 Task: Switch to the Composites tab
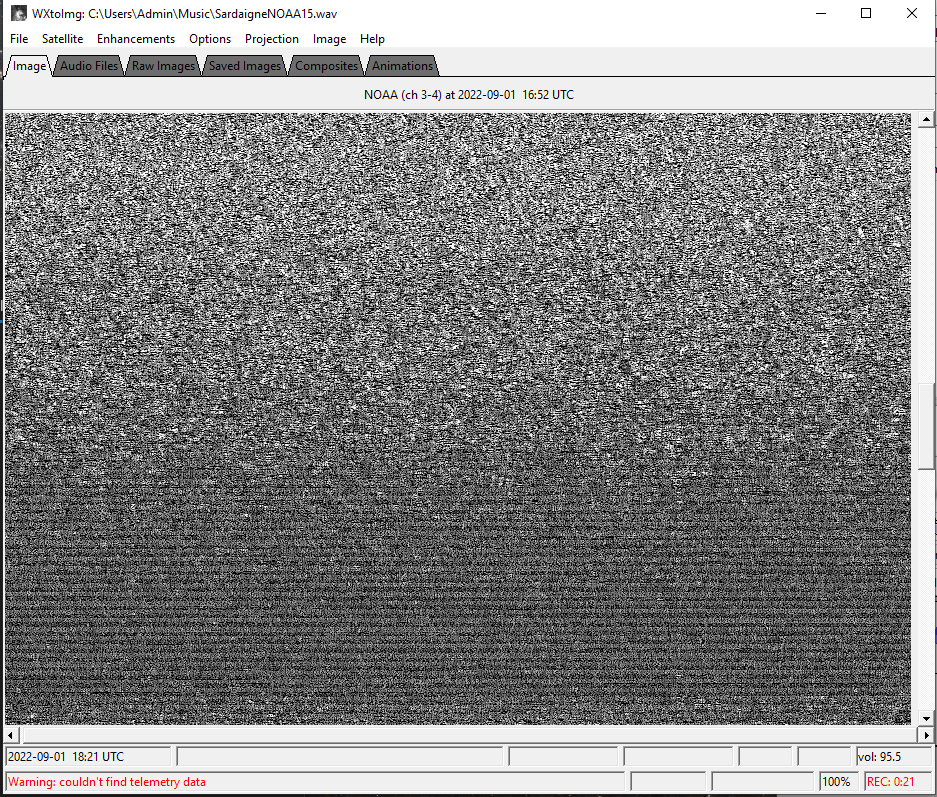tap(326, 66)
